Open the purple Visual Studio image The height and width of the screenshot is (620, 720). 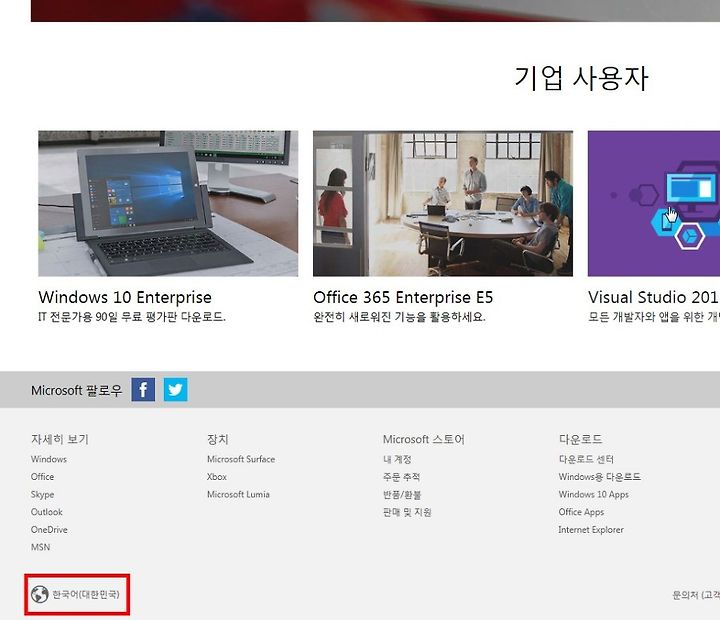coord(654,203)
